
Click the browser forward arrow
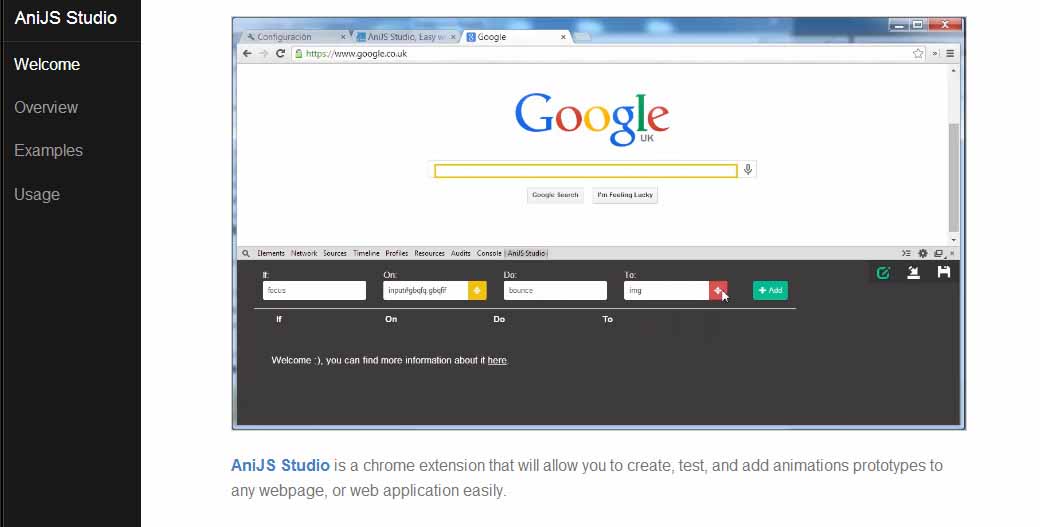[x=263, y=54]
